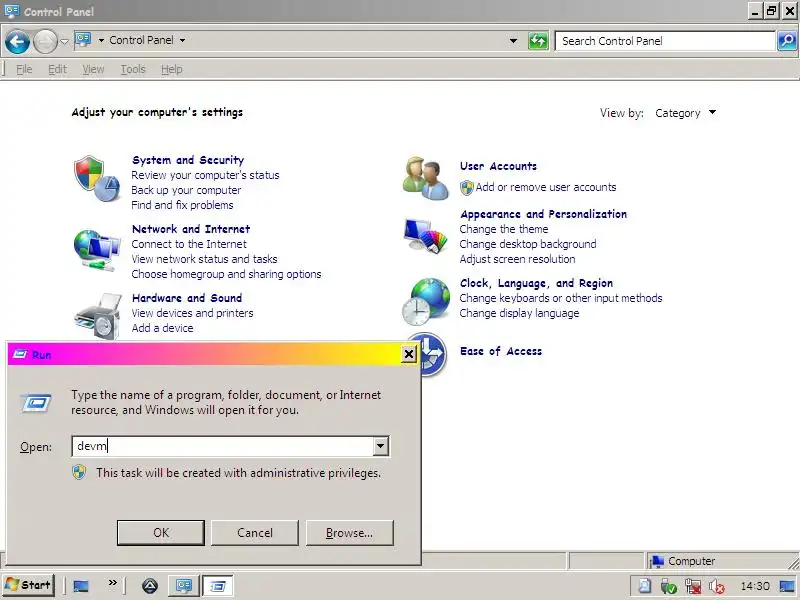The width and height of the screenshot is (800, 600).
Task: Click the Run taskbar button
Action: [x=218, y=586]
